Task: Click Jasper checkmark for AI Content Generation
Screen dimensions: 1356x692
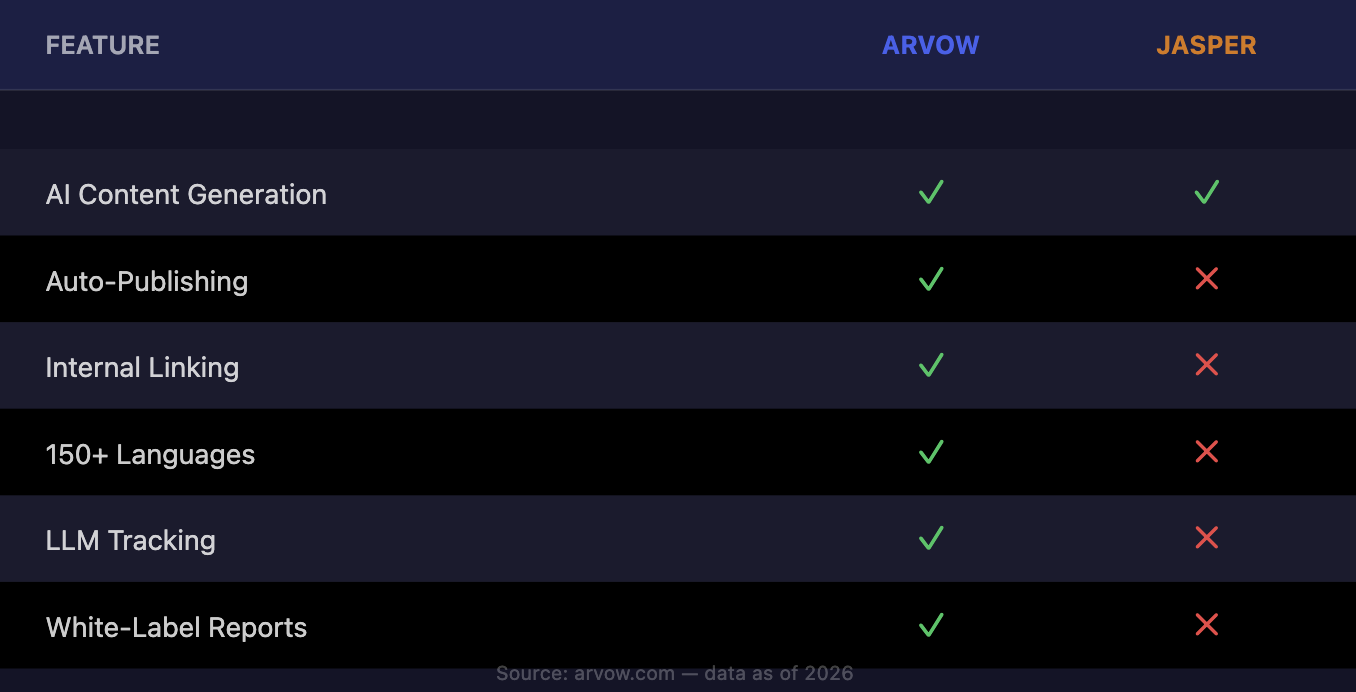Action: click(1206, 192)
